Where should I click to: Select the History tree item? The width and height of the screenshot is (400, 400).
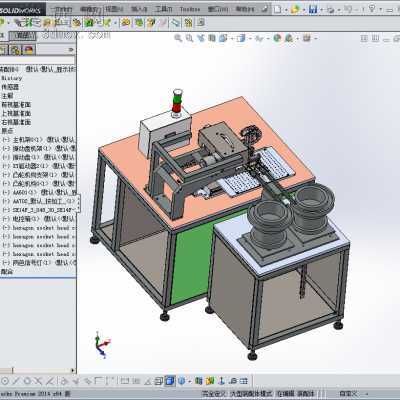[12, 78]
